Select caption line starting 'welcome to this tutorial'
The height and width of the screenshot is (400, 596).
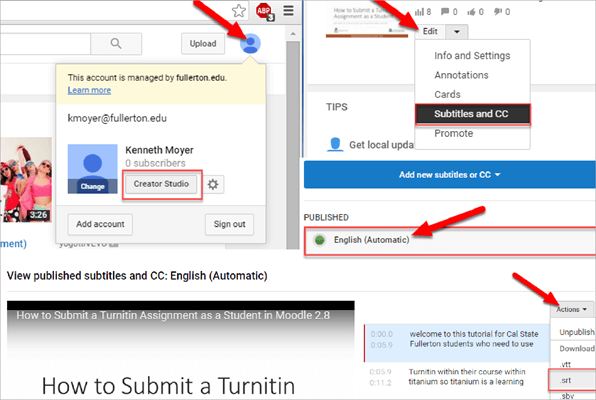coord(474,339)
